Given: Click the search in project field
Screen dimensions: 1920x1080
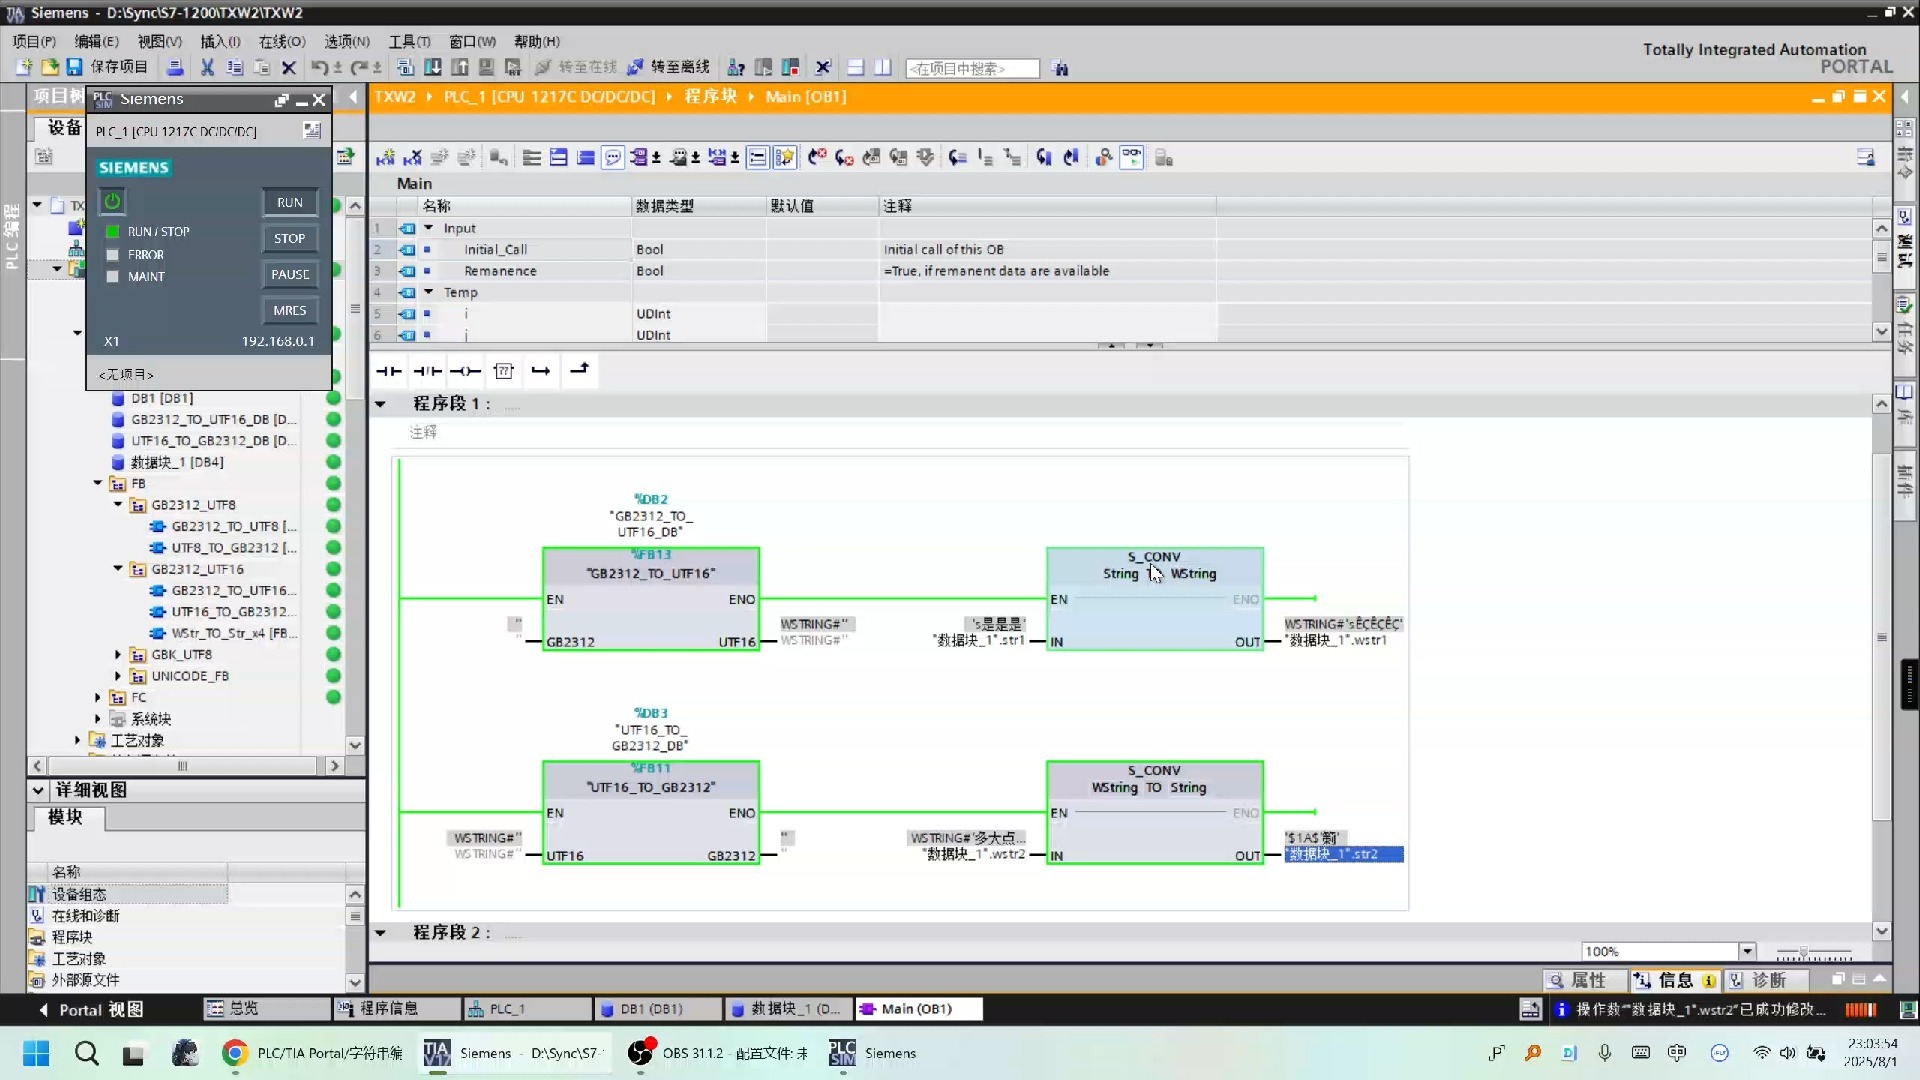Looking at the screenshot, I should (x=972, y=68).
